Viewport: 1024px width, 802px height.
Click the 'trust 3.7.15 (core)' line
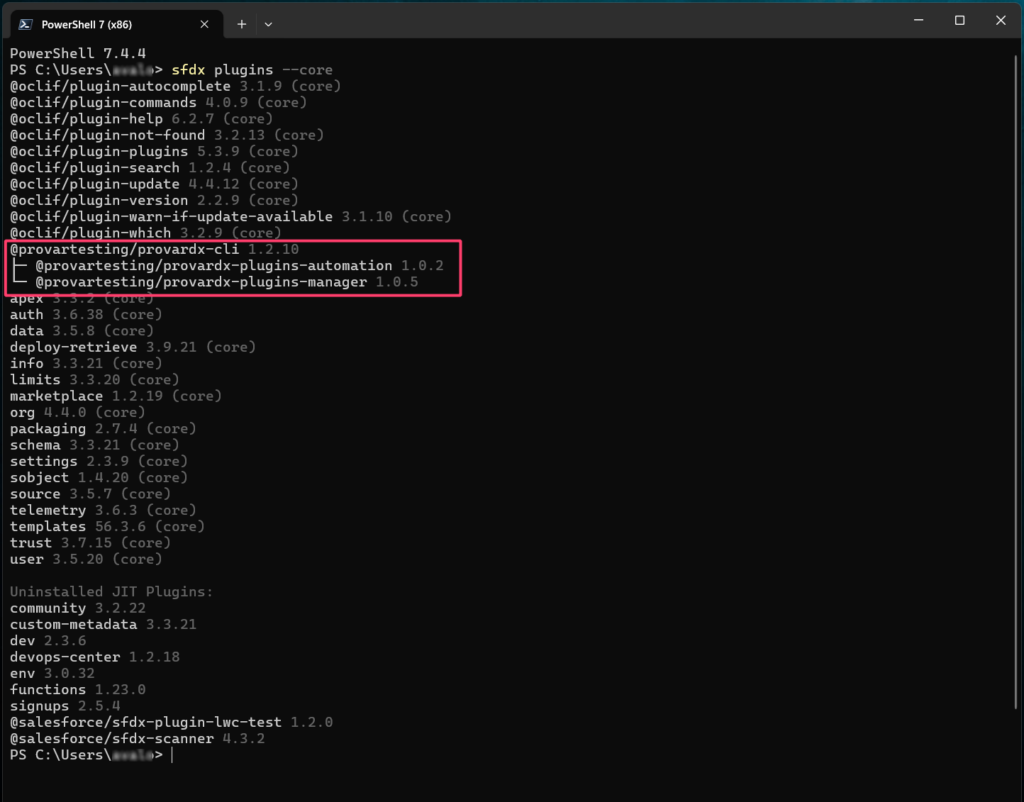click(90, 543)
